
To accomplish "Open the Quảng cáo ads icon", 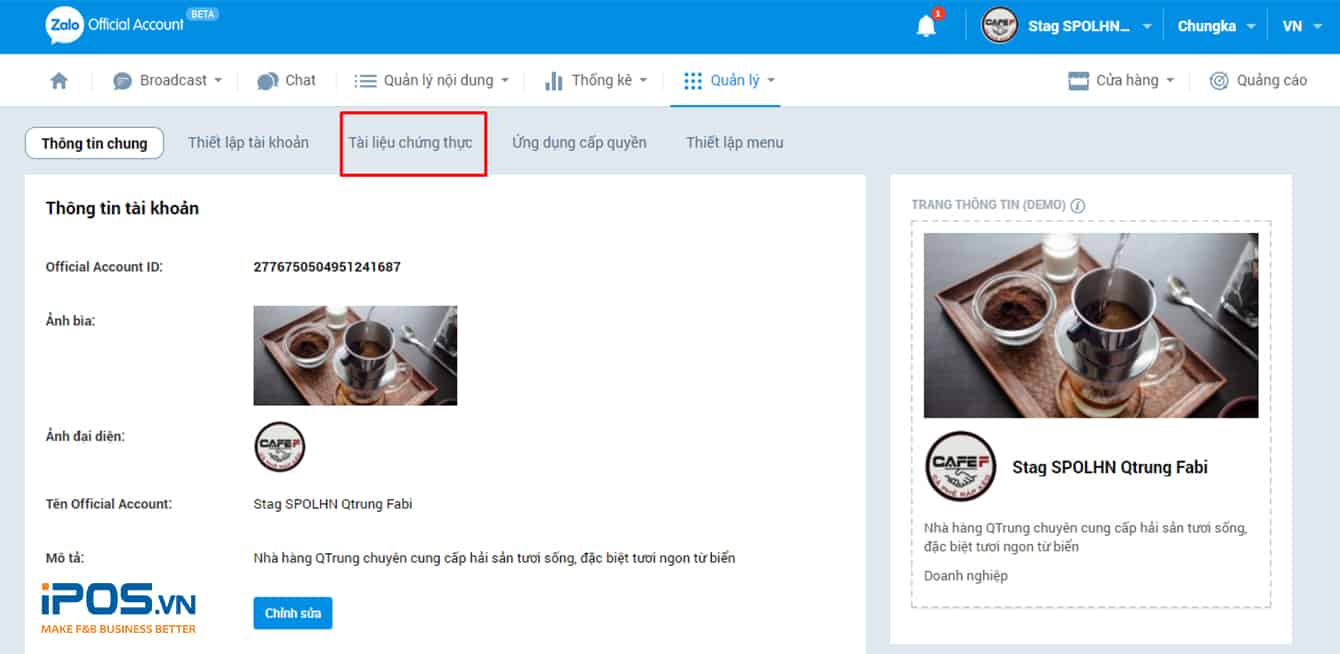I will pos(1216,80).
